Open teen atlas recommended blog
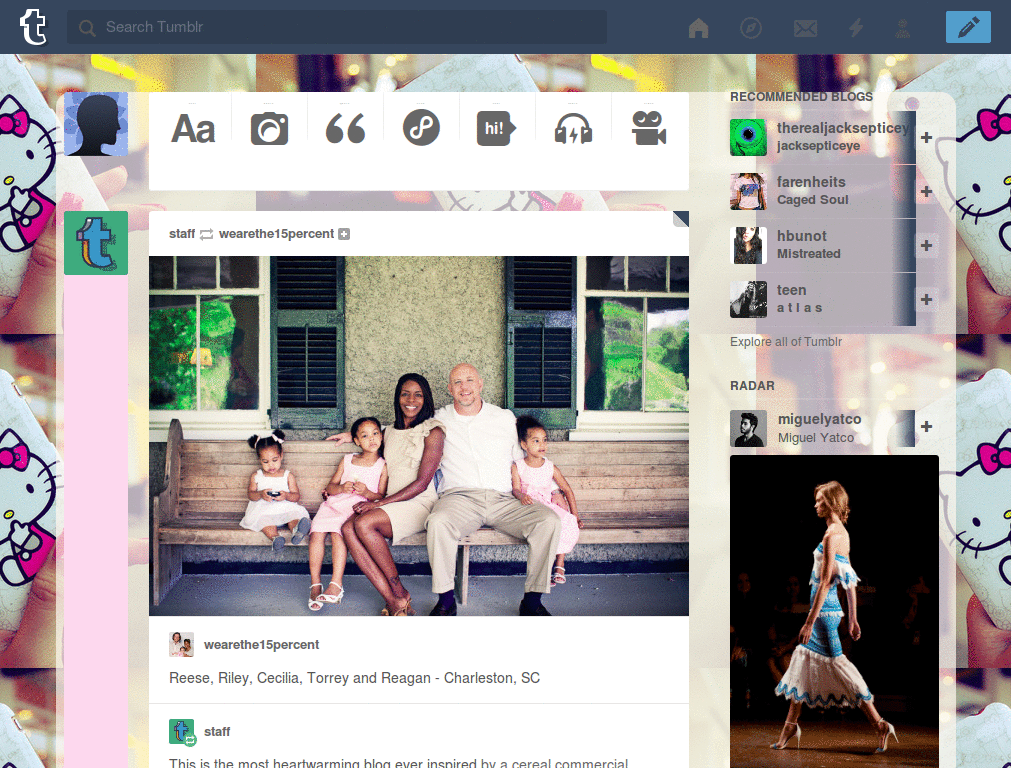Image resolution: width=1024 pixels, height=768 pixels. pos(822,299)
